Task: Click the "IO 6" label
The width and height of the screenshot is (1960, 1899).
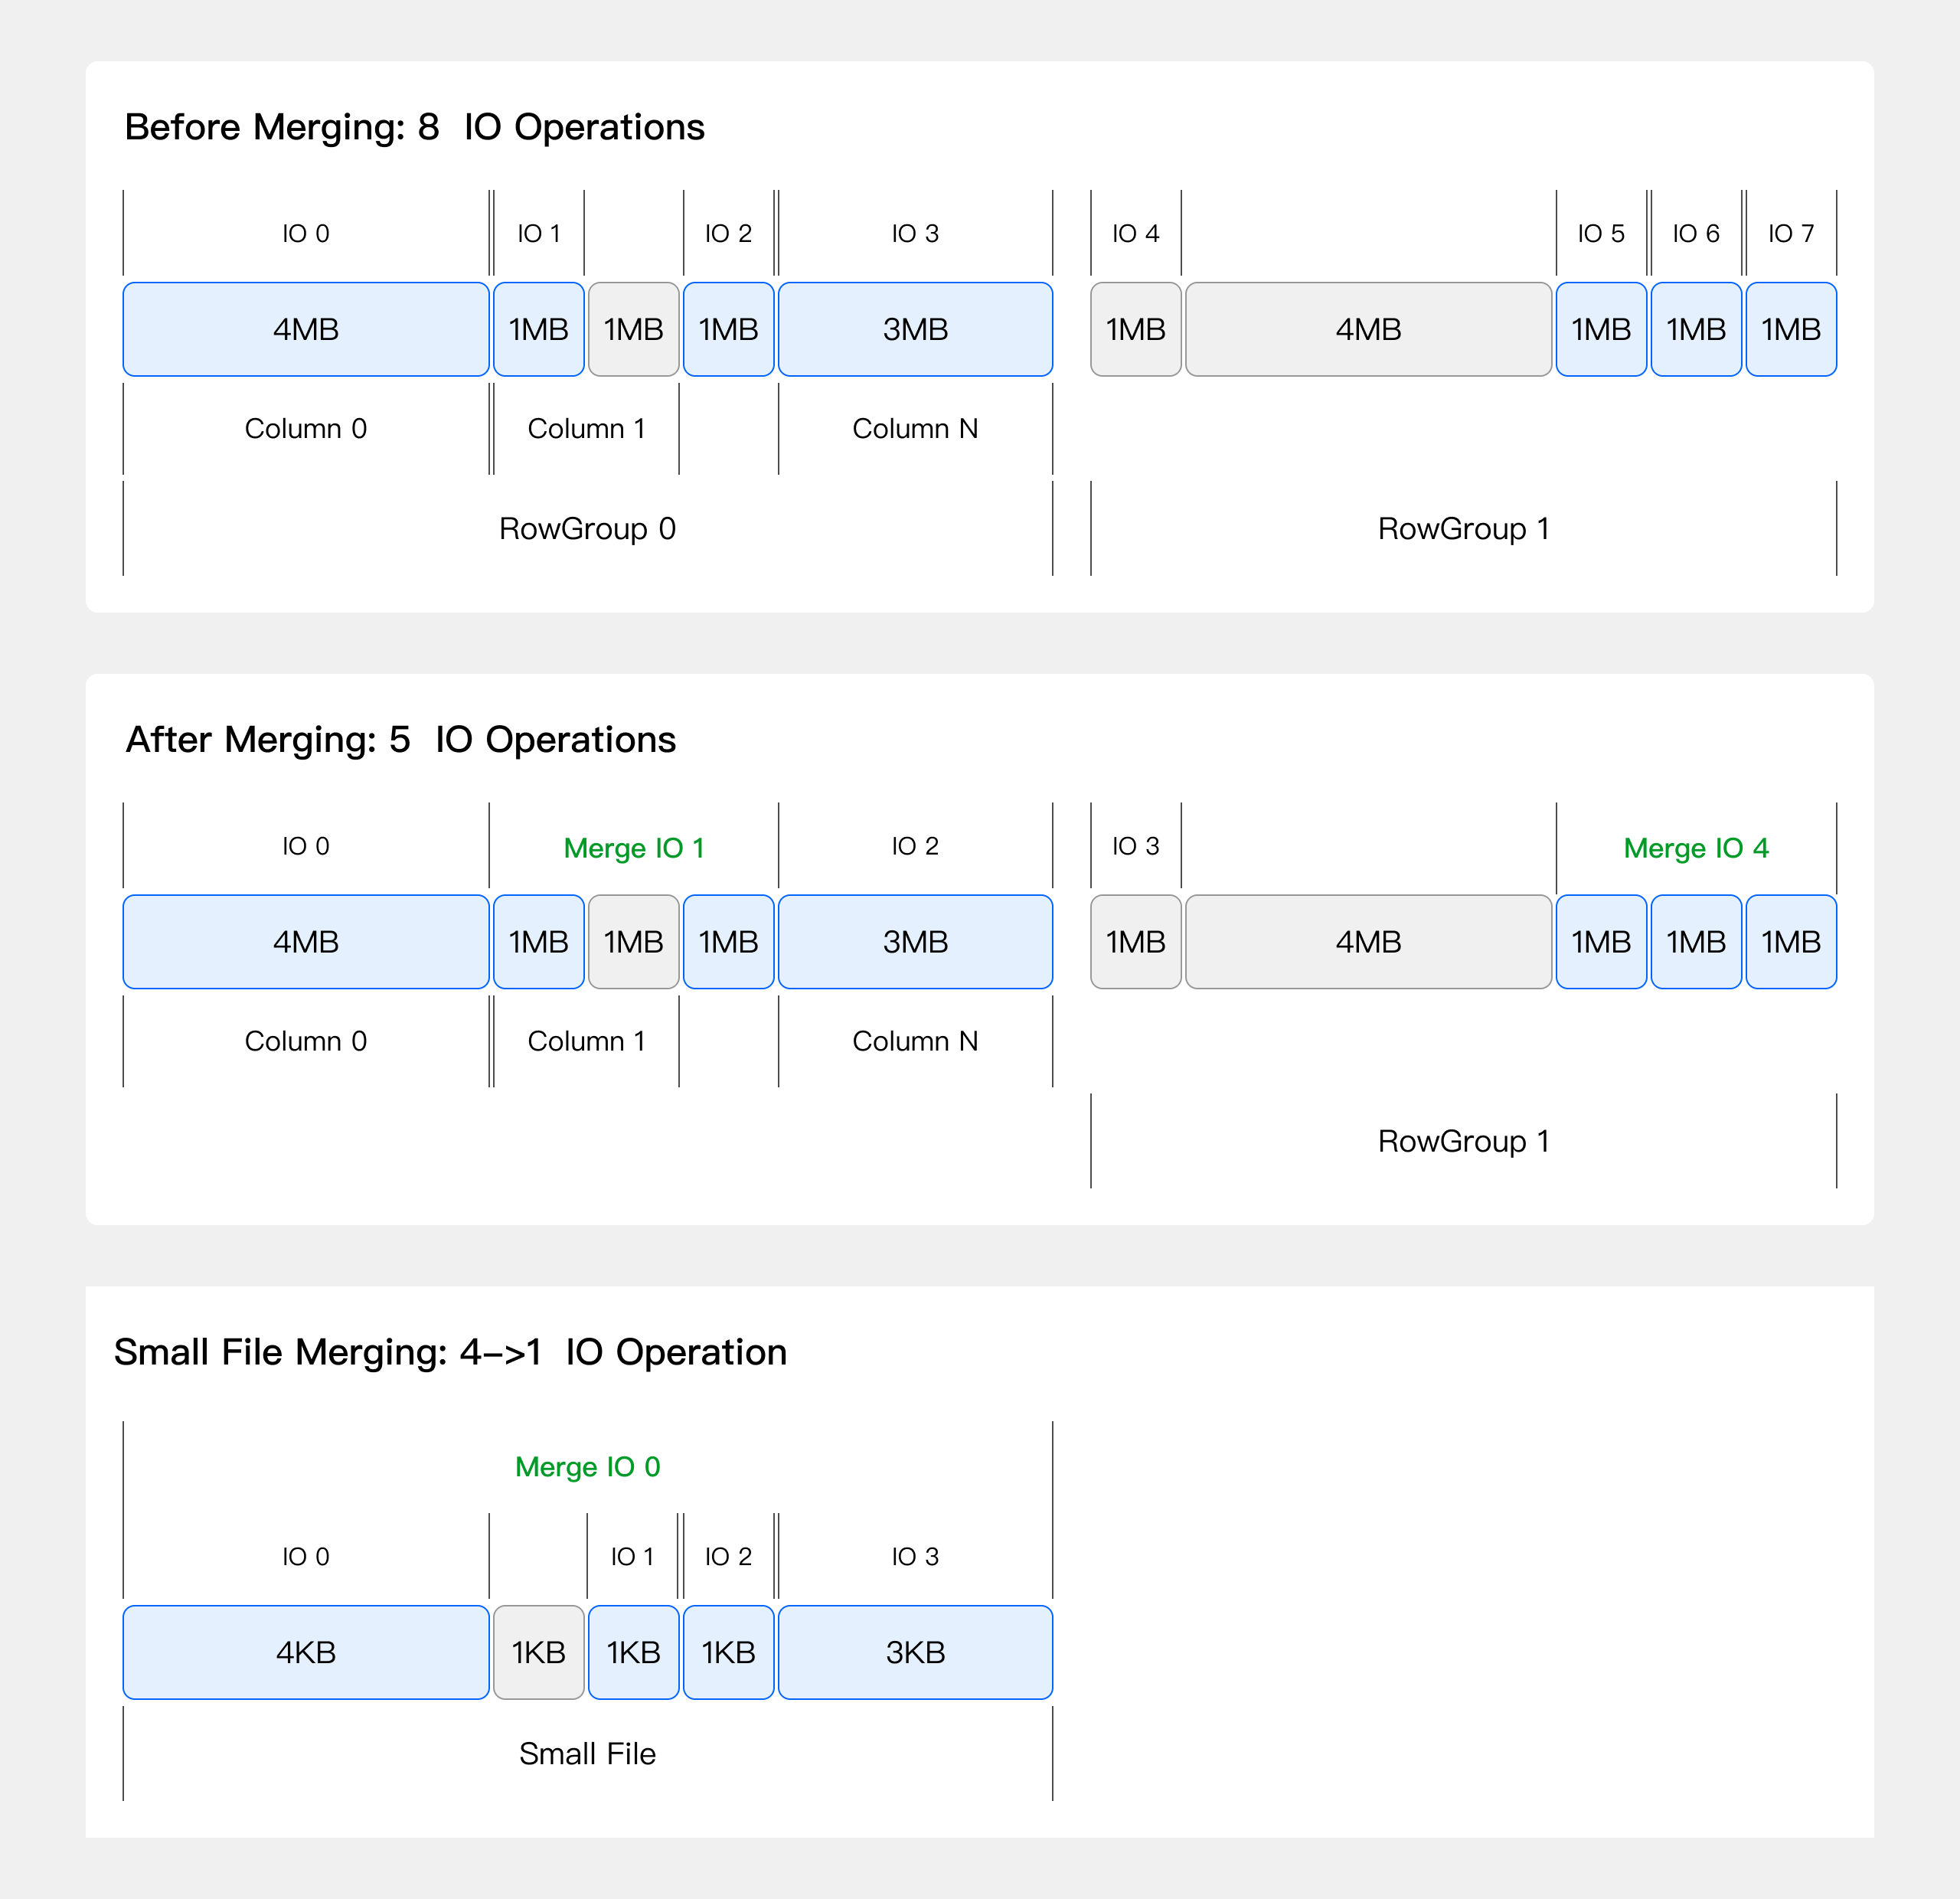Action: click(1696, 233)
